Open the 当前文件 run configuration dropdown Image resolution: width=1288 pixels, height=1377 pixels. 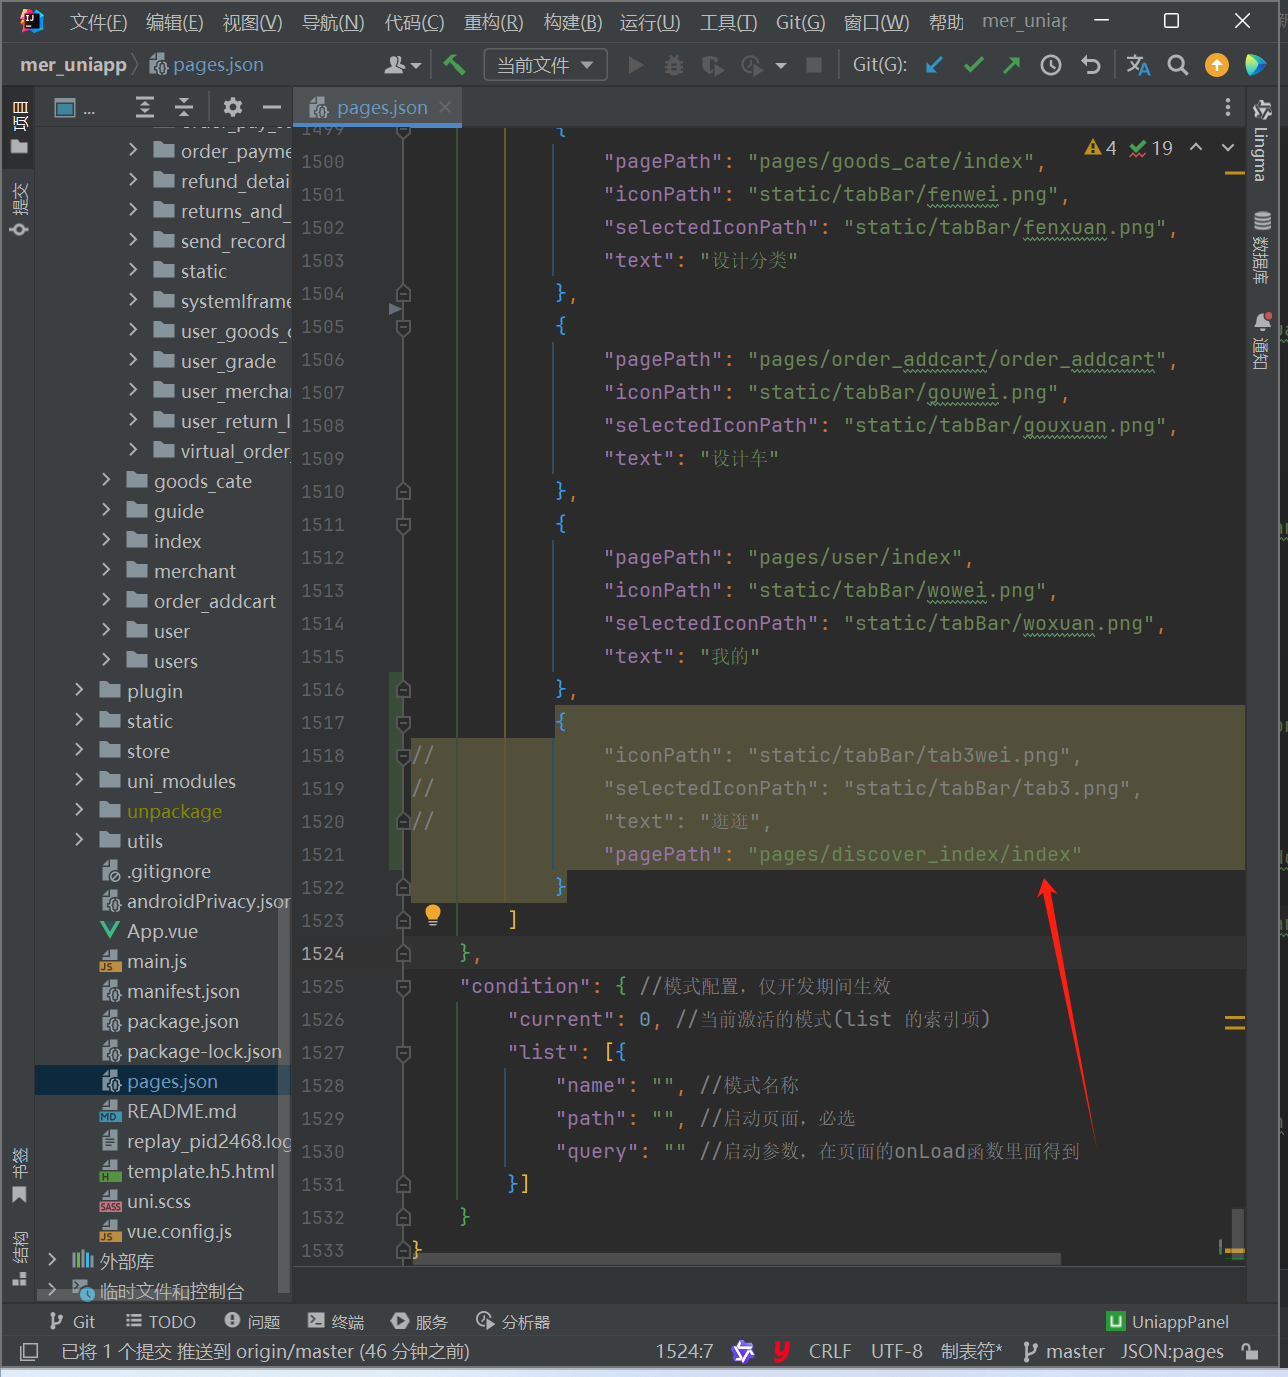coord(545,65)
